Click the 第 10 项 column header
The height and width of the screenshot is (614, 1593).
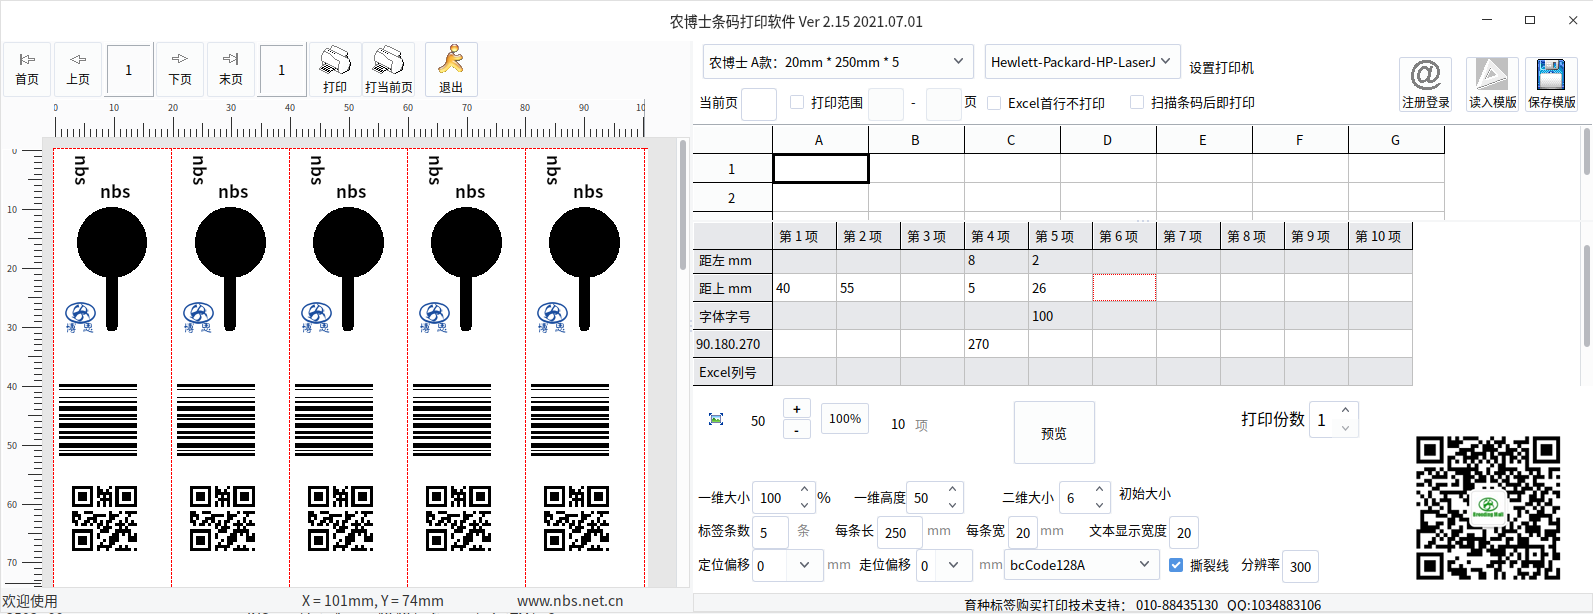pyautogui.click(x=1380, y=236)
